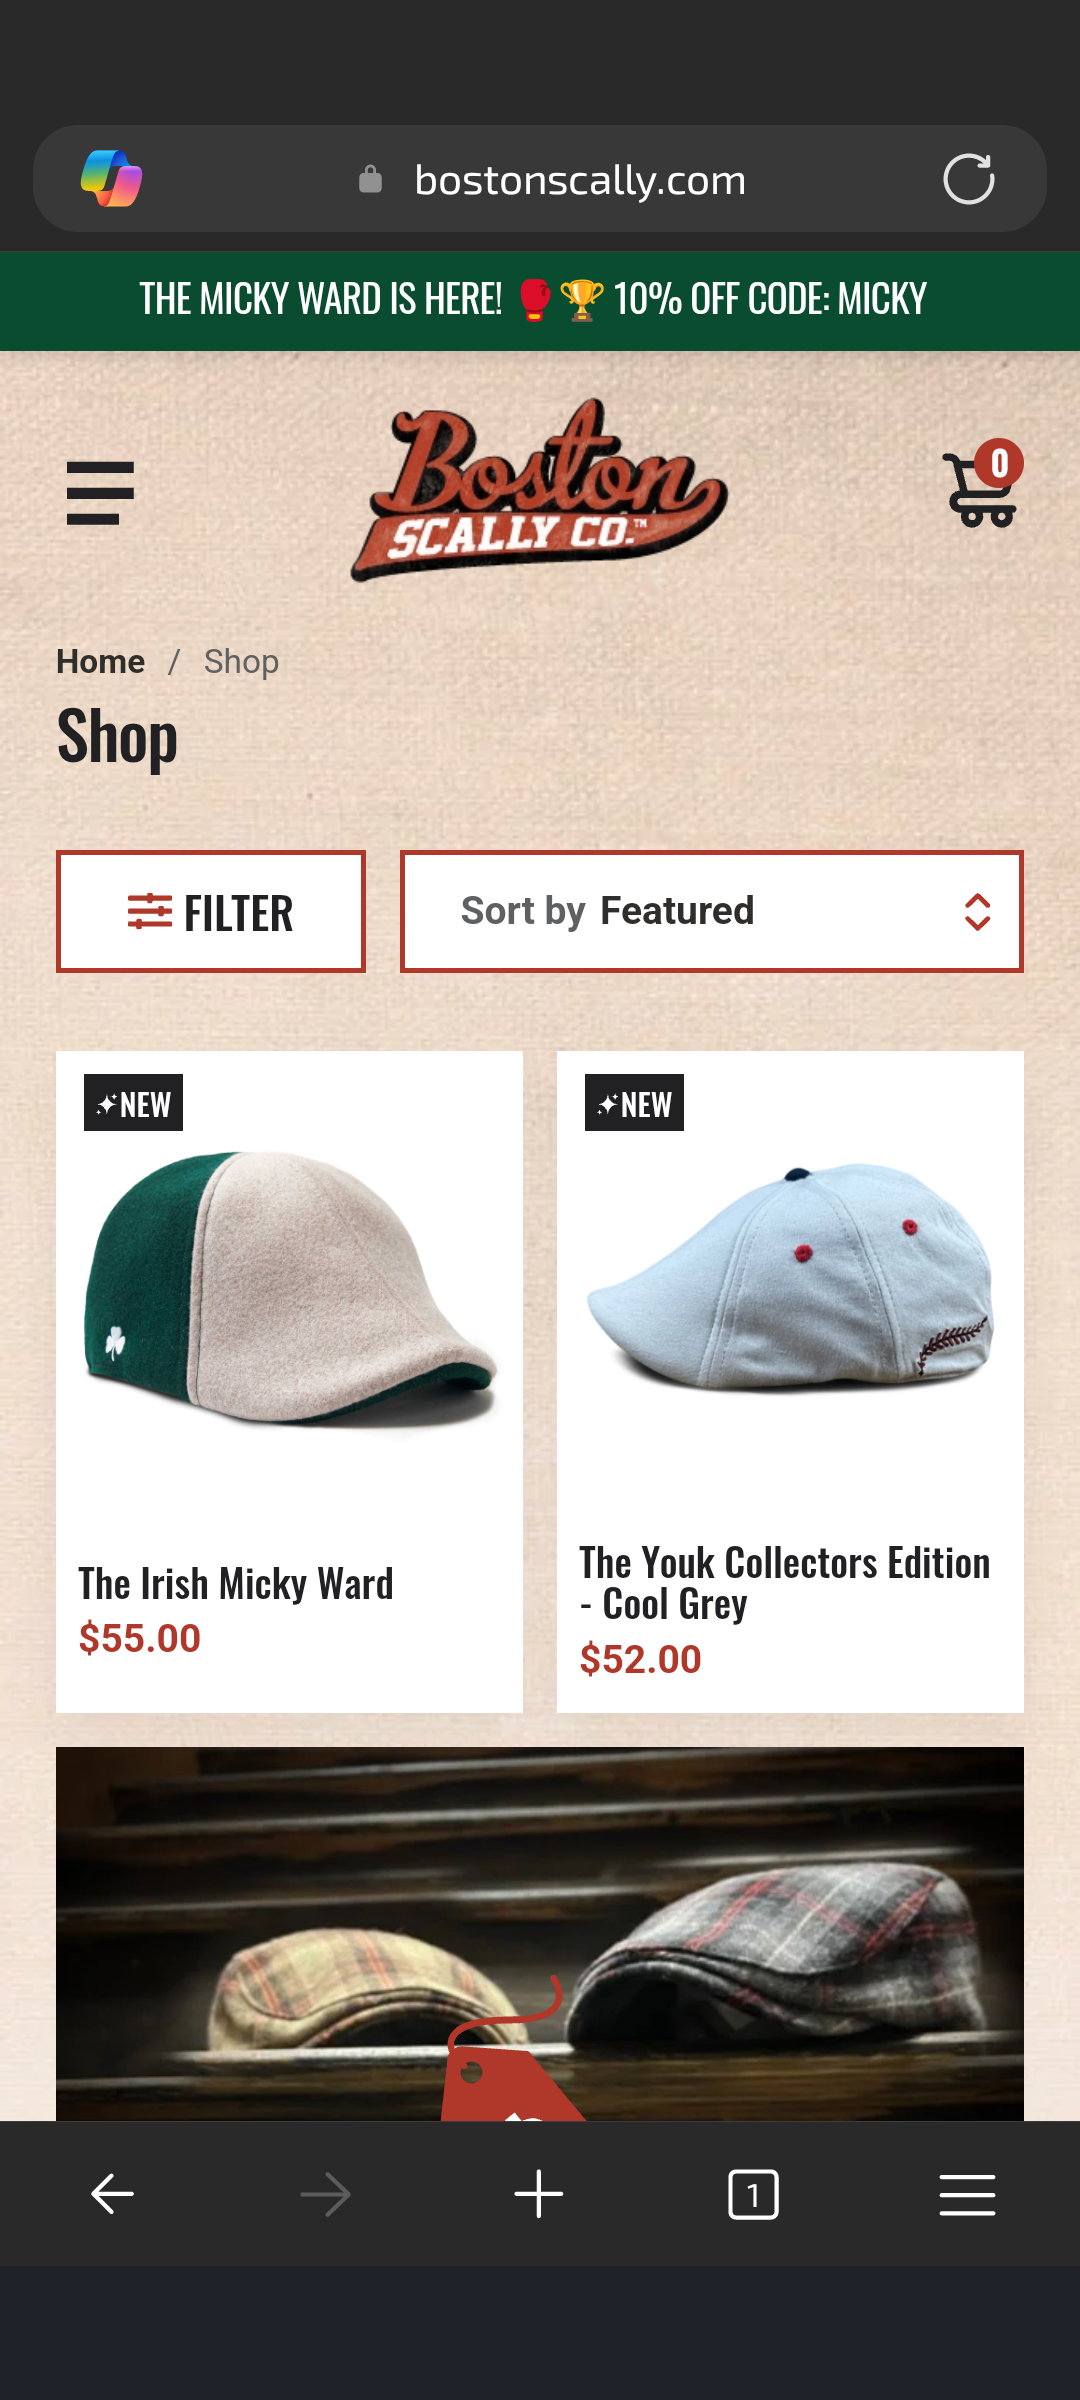
Task: Open the shopping cart
Action: tap(982, 485)
